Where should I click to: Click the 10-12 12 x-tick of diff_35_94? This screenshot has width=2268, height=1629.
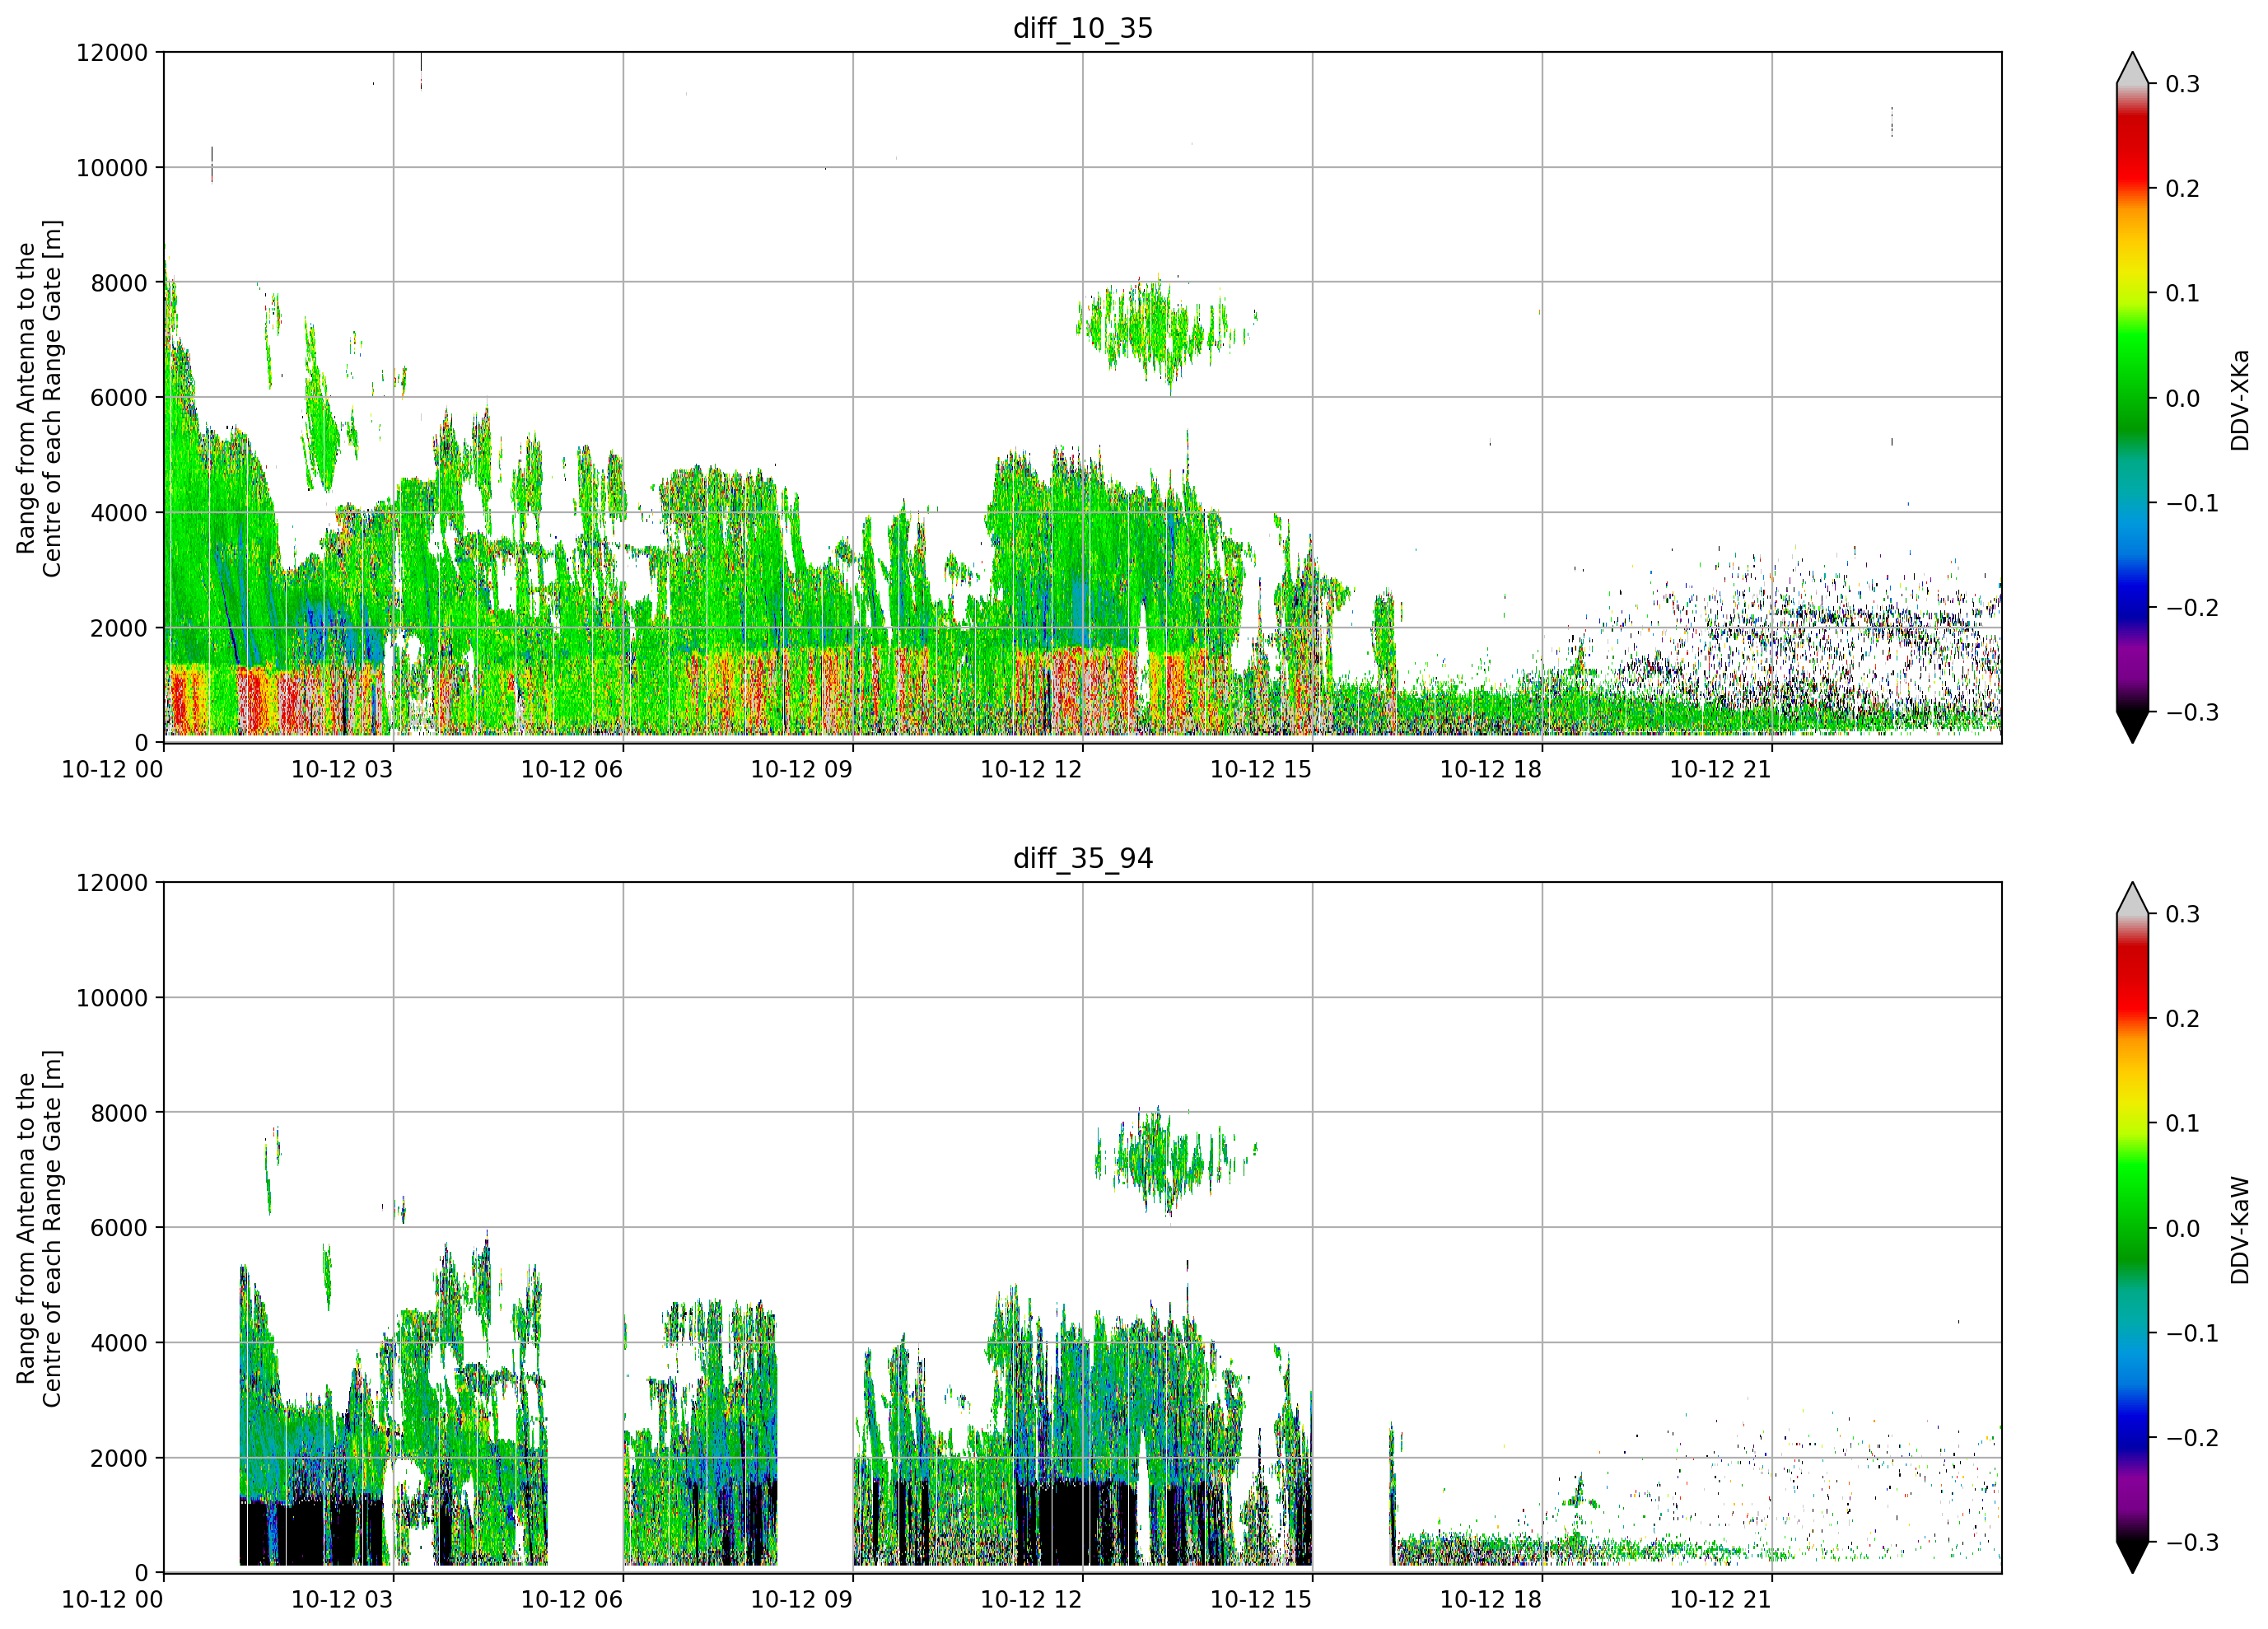pyautogui.click(x=1031, y=1599)
